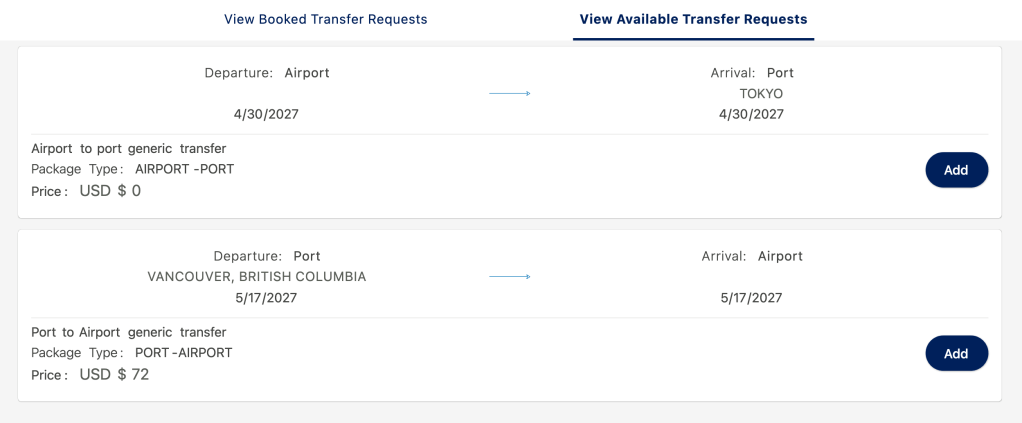Click the Arrival: Airport label
Image resolution: width=1022 pixels, height=423 pixels.
point(752,256)
